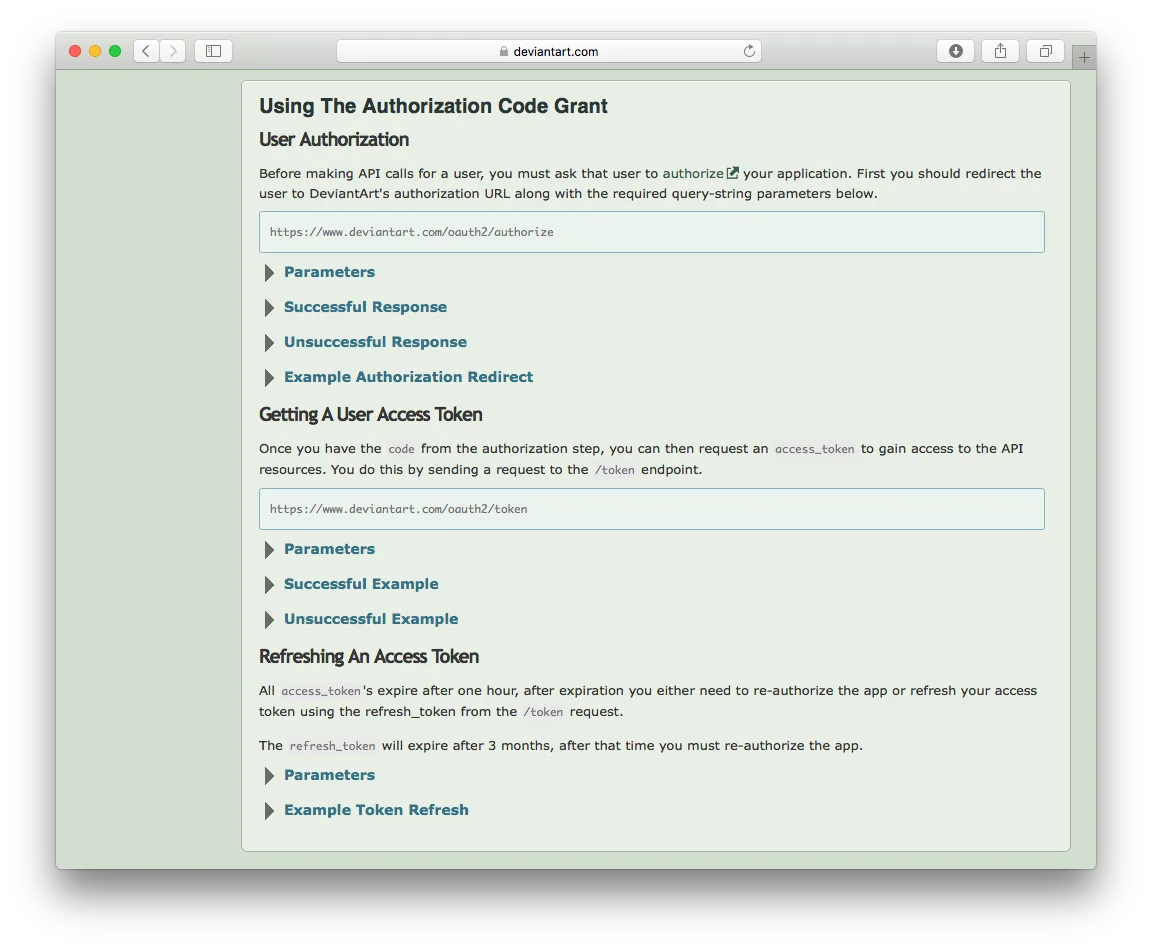Reload the deviantart.com page
This screenshot has width=1152, height=949.
pyautogui.click(x=749, y=51)
